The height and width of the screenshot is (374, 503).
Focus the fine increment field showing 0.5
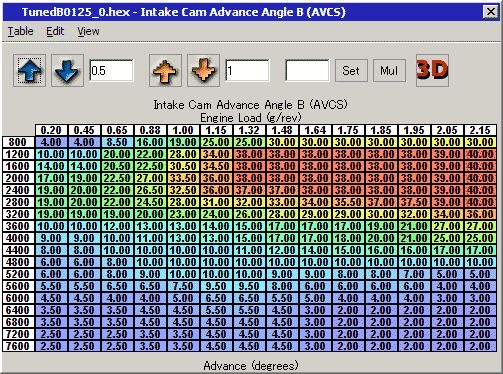coord(111,71)
